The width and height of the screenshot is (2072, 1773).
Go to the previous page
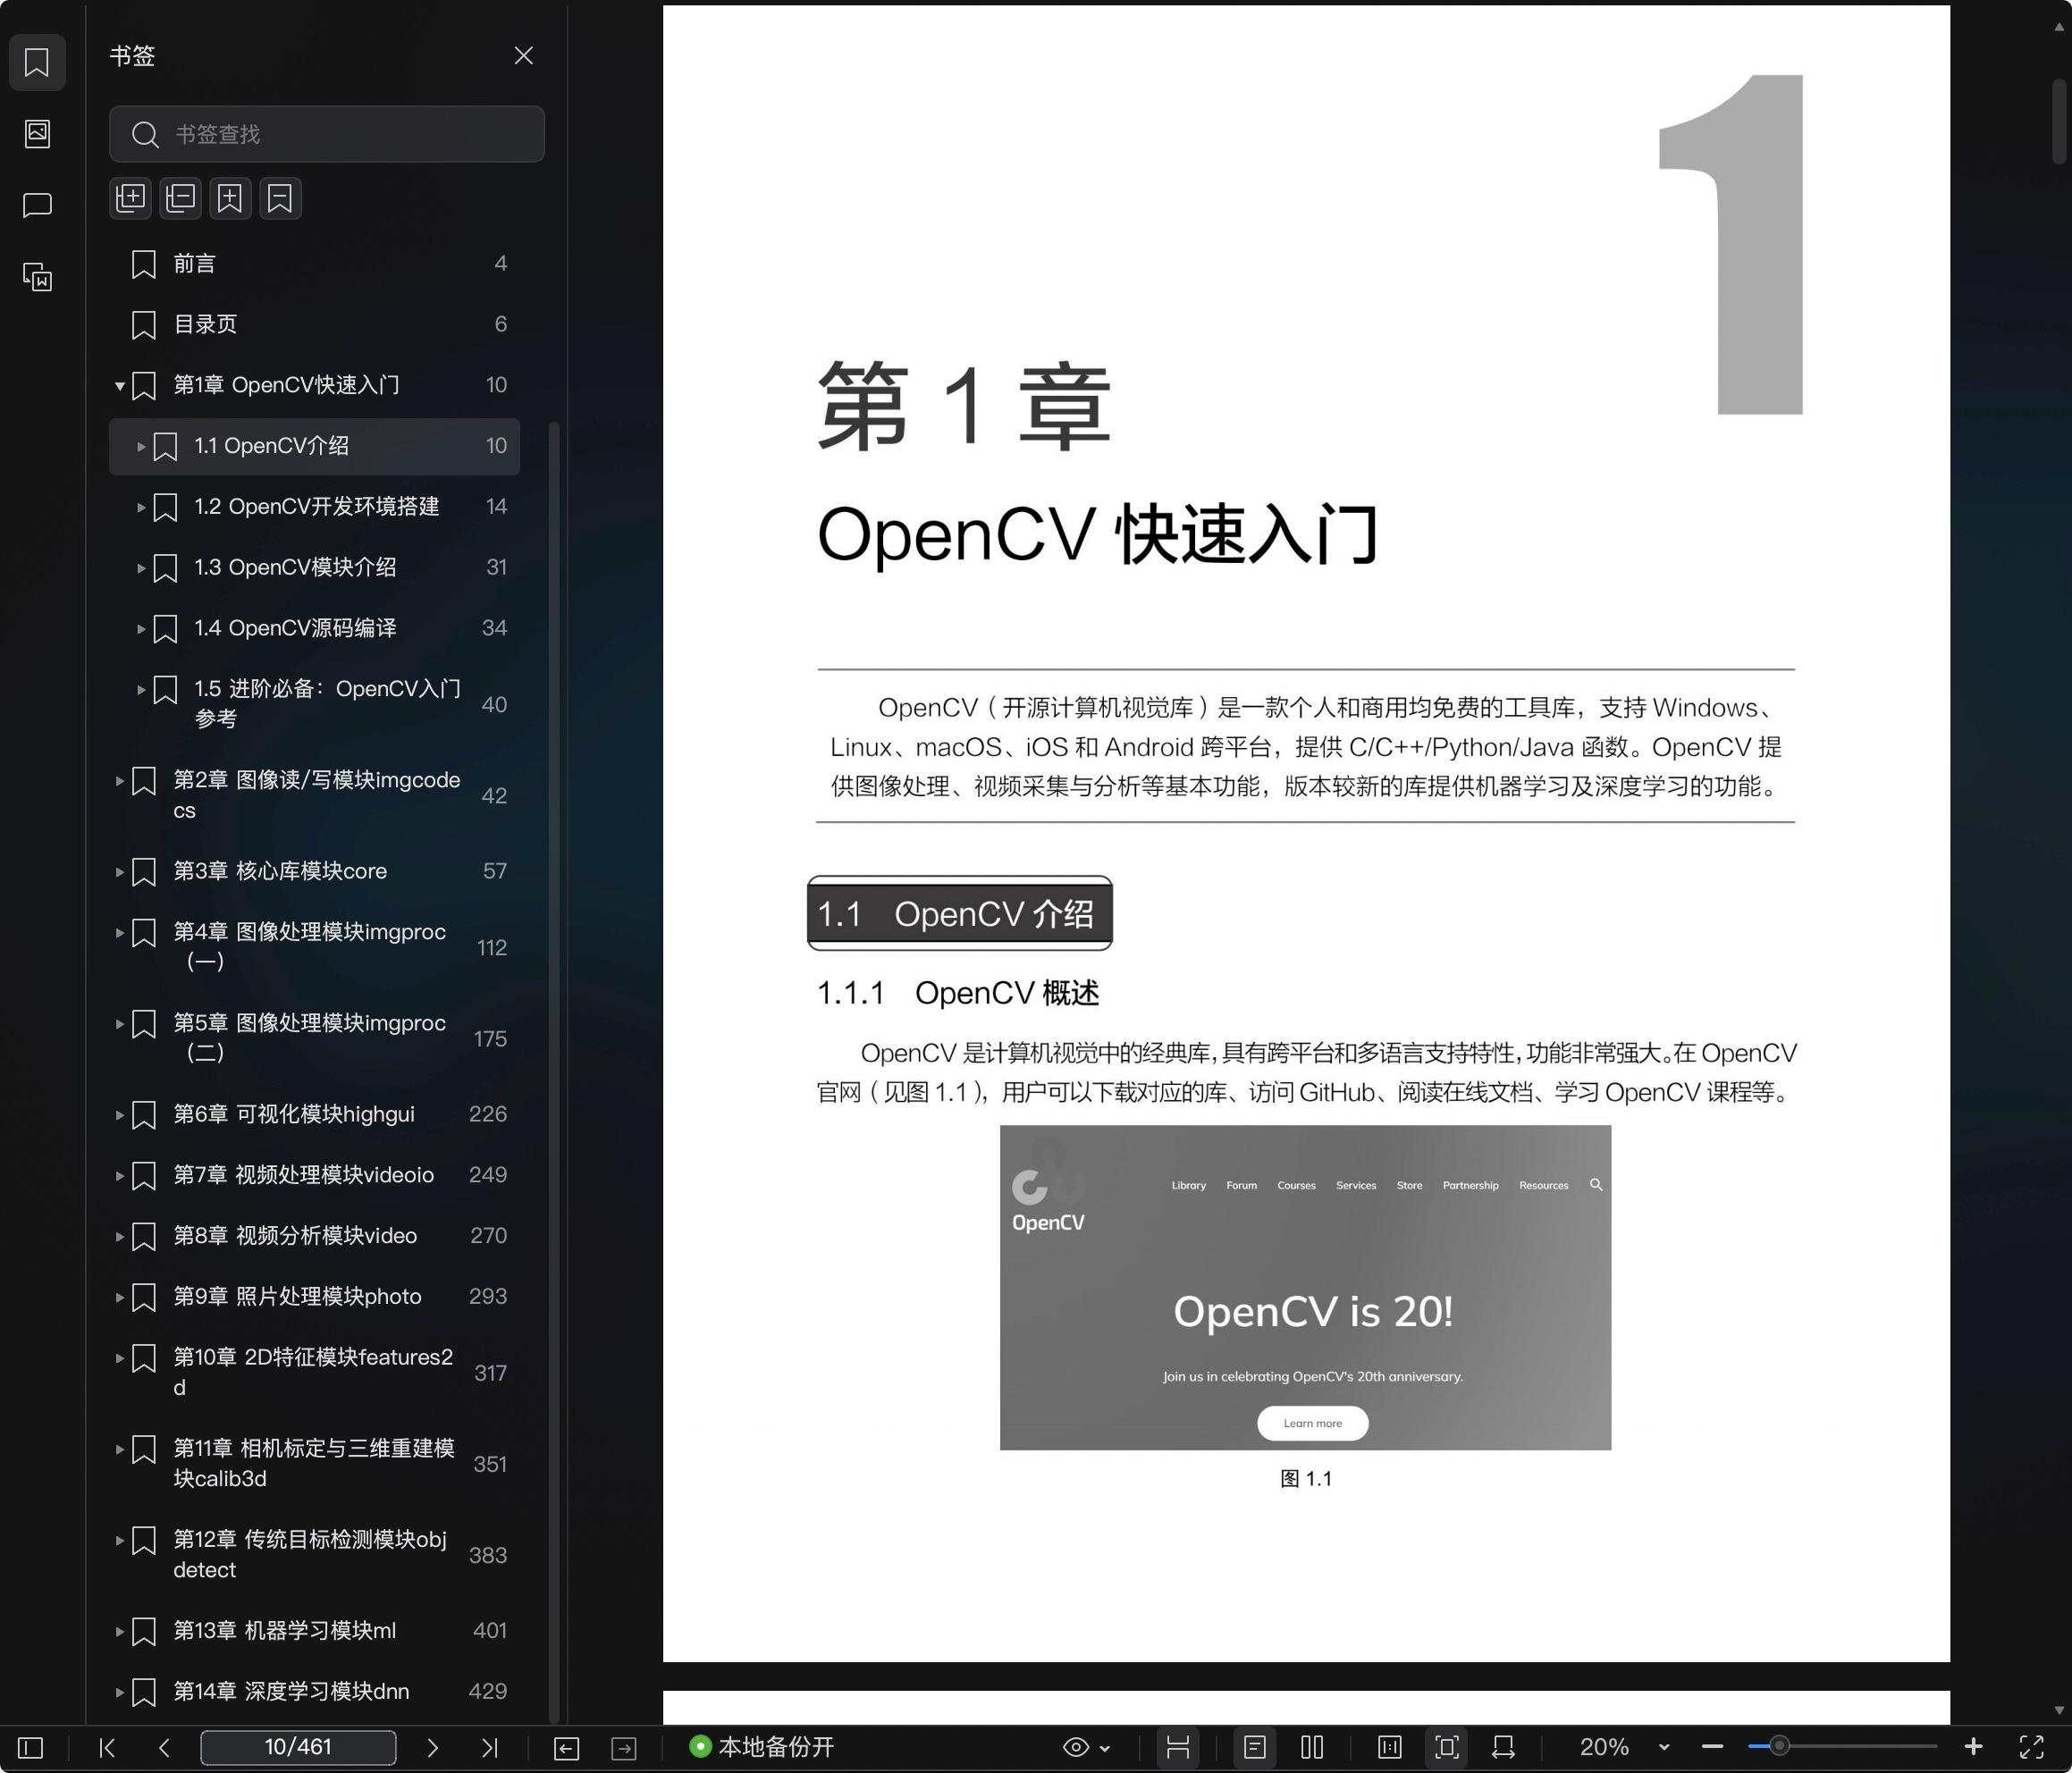pyautogui.click(x=165, y=1747)
